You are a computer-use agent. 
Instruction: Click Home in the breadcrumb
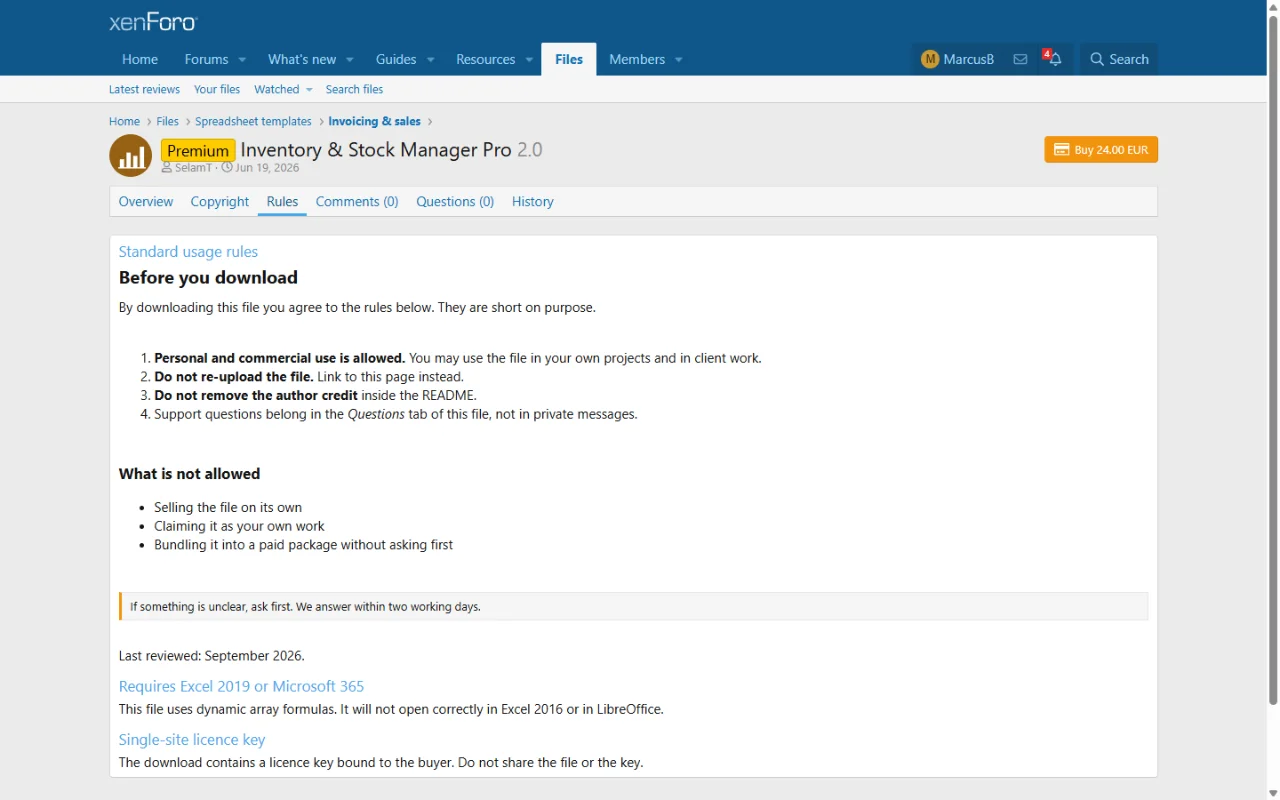coord(125,121)
